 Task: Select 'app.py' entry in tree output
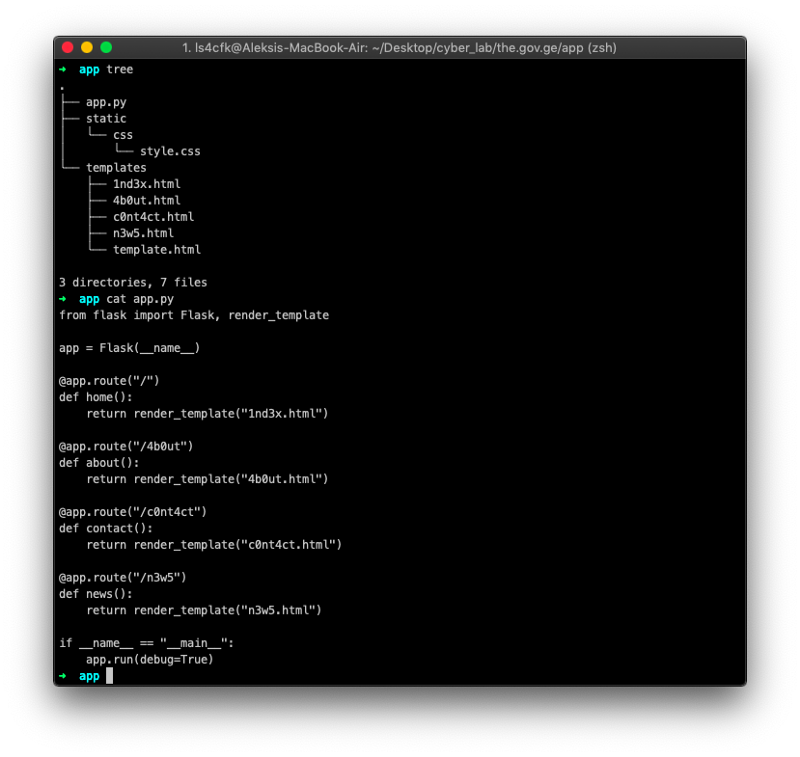click(x=106, y=103)
